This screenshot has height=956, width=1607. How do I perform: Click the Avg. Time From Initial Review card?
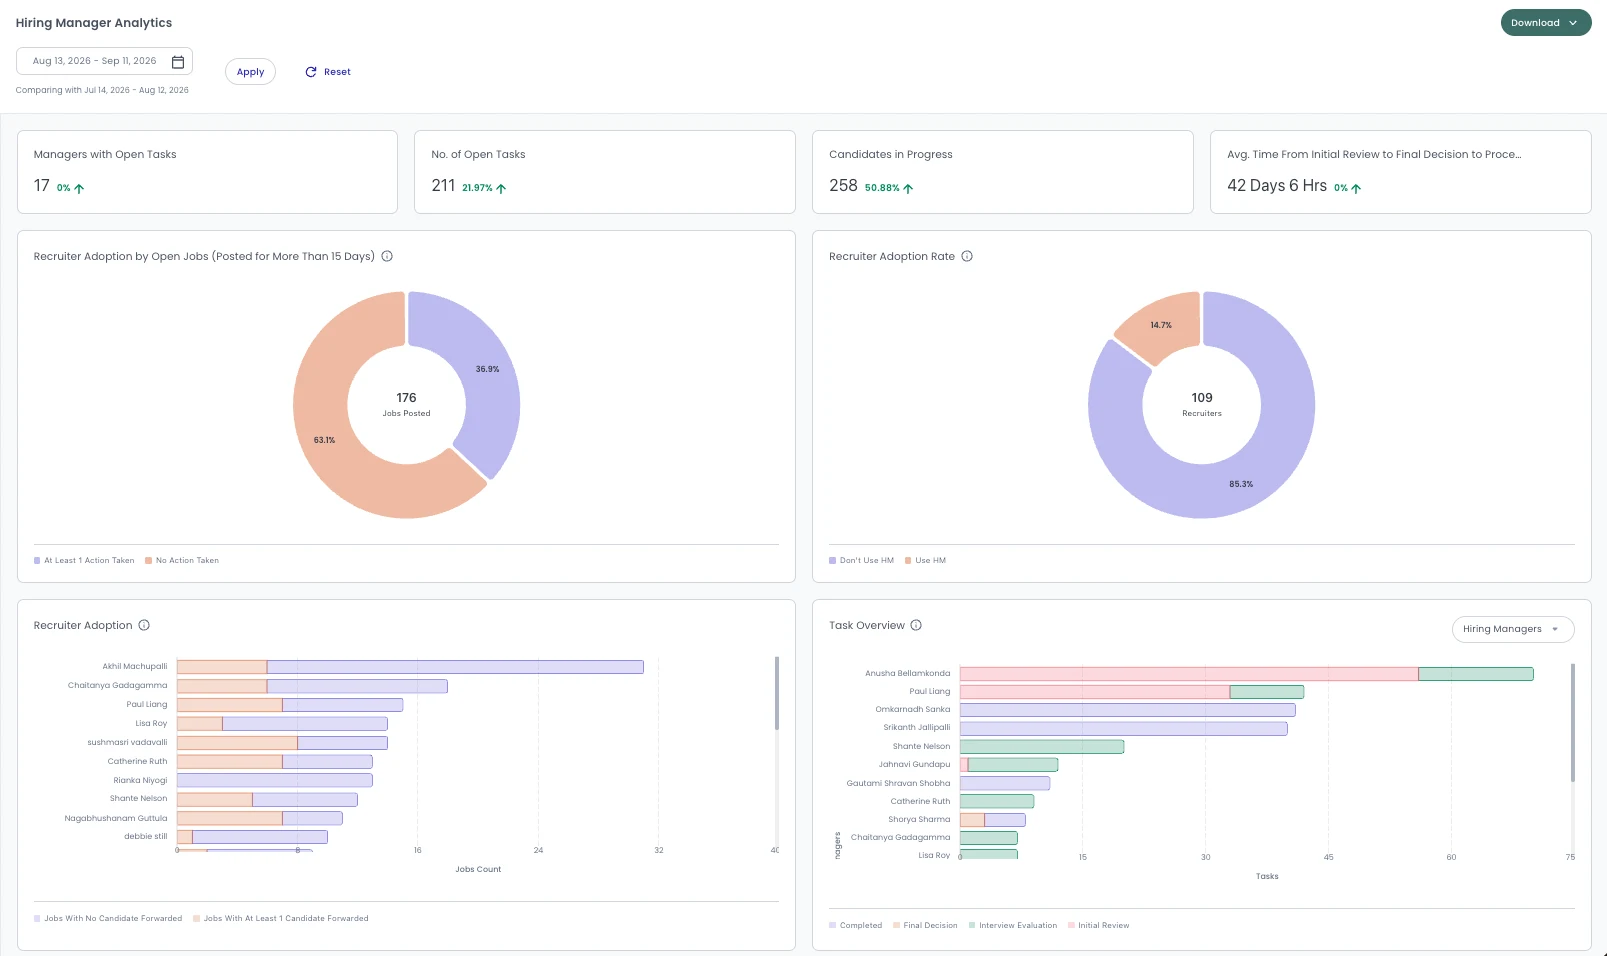[1401, 172]
